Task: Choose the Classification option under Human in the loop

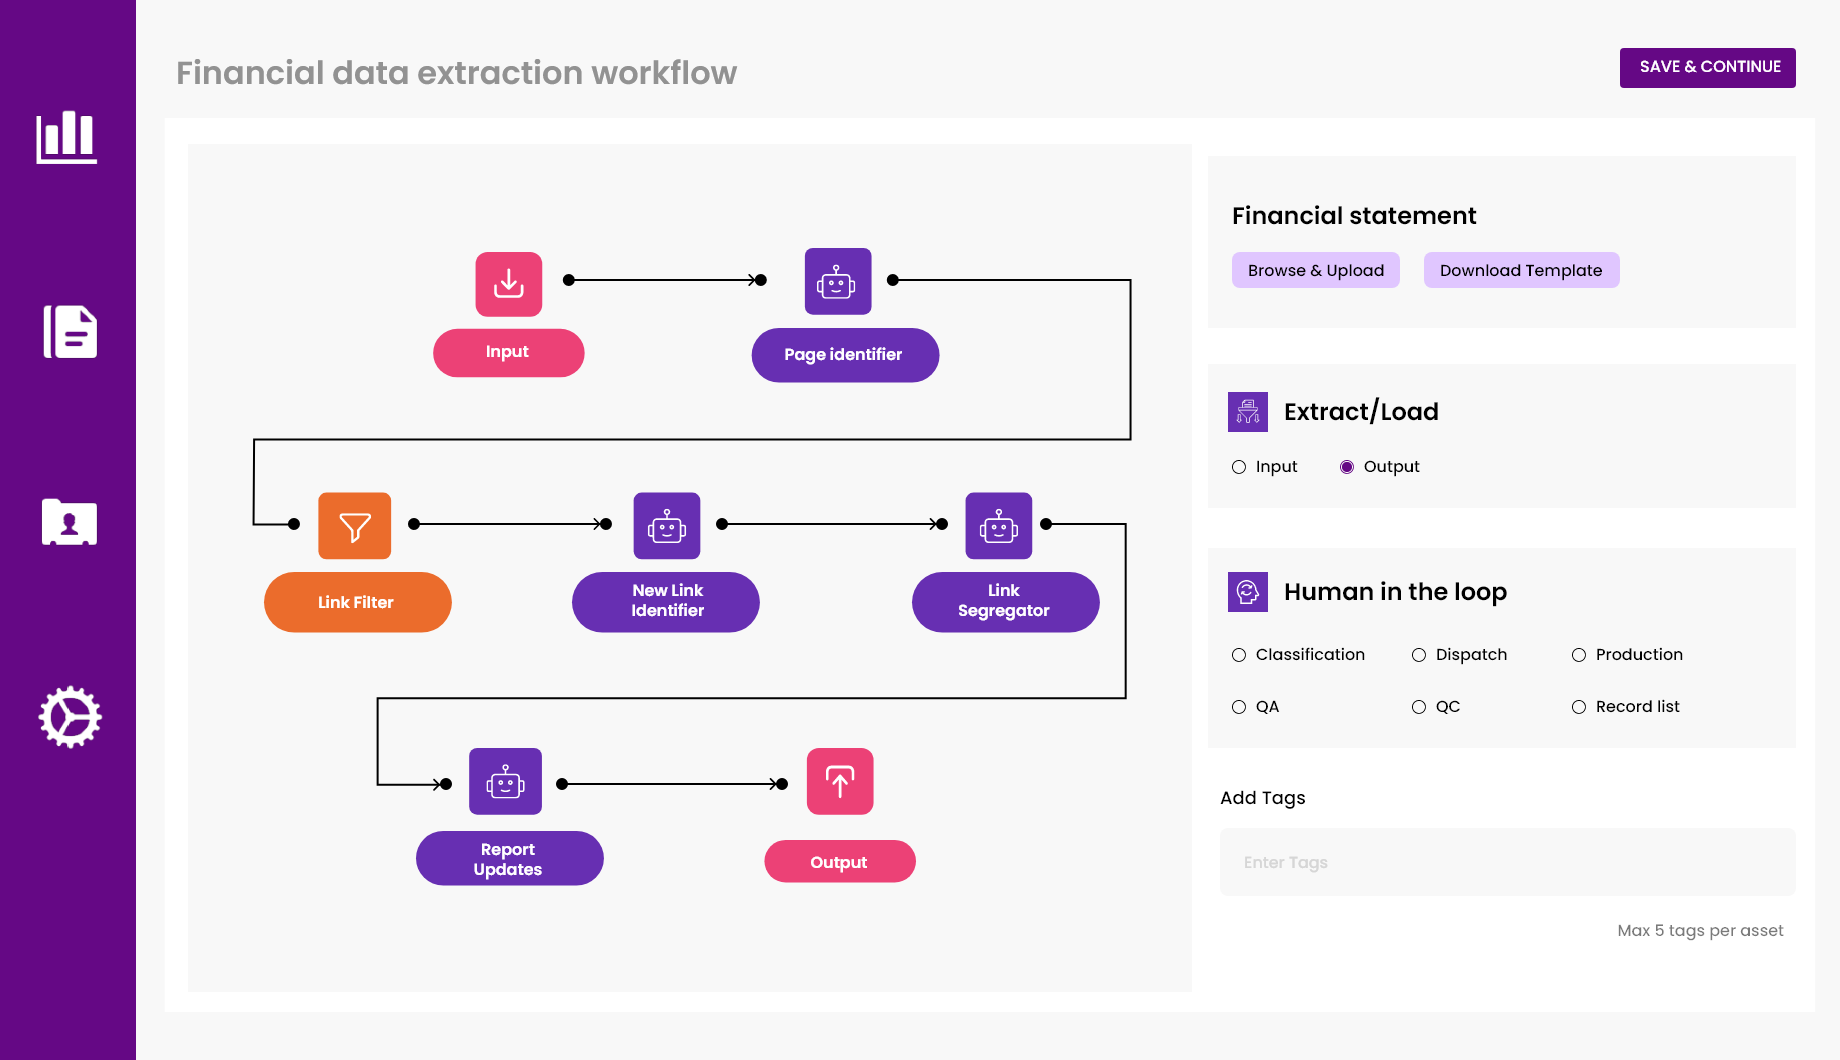Action: (x=1238, y=654)
